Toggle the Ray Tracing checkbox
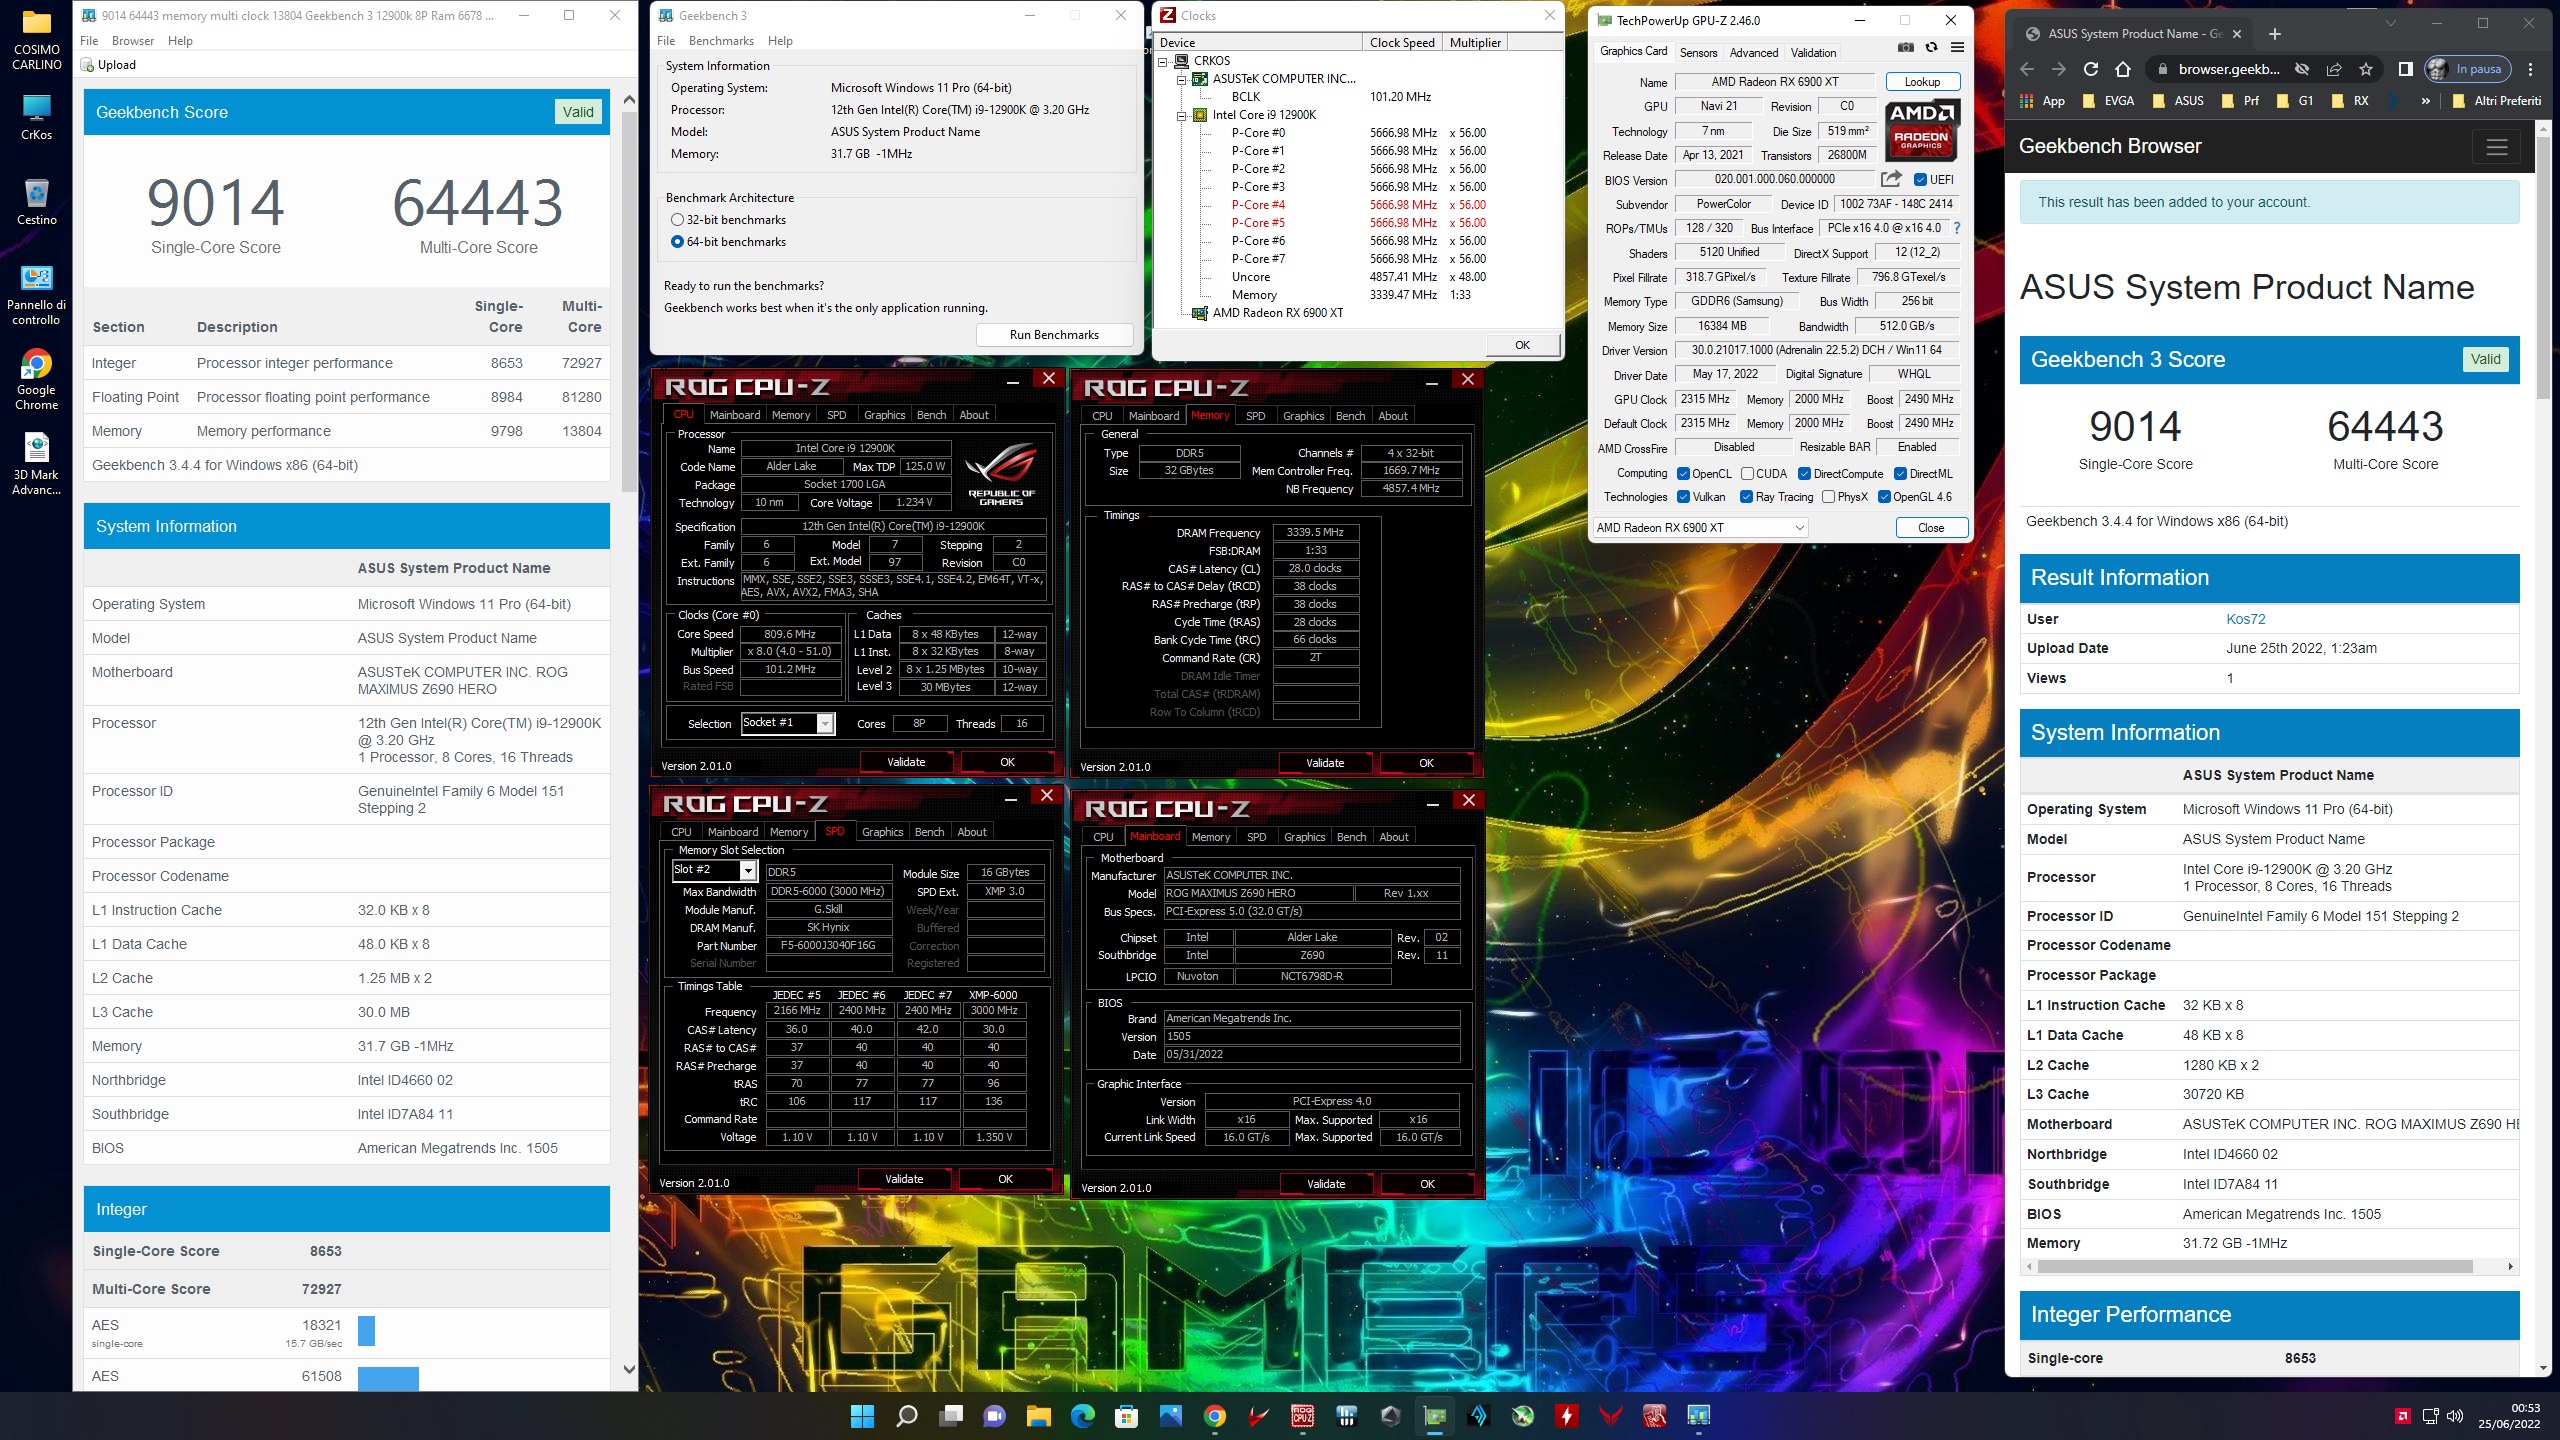The width and height of the screenshot is (2560, 1440). click(x=1747, y=497)
